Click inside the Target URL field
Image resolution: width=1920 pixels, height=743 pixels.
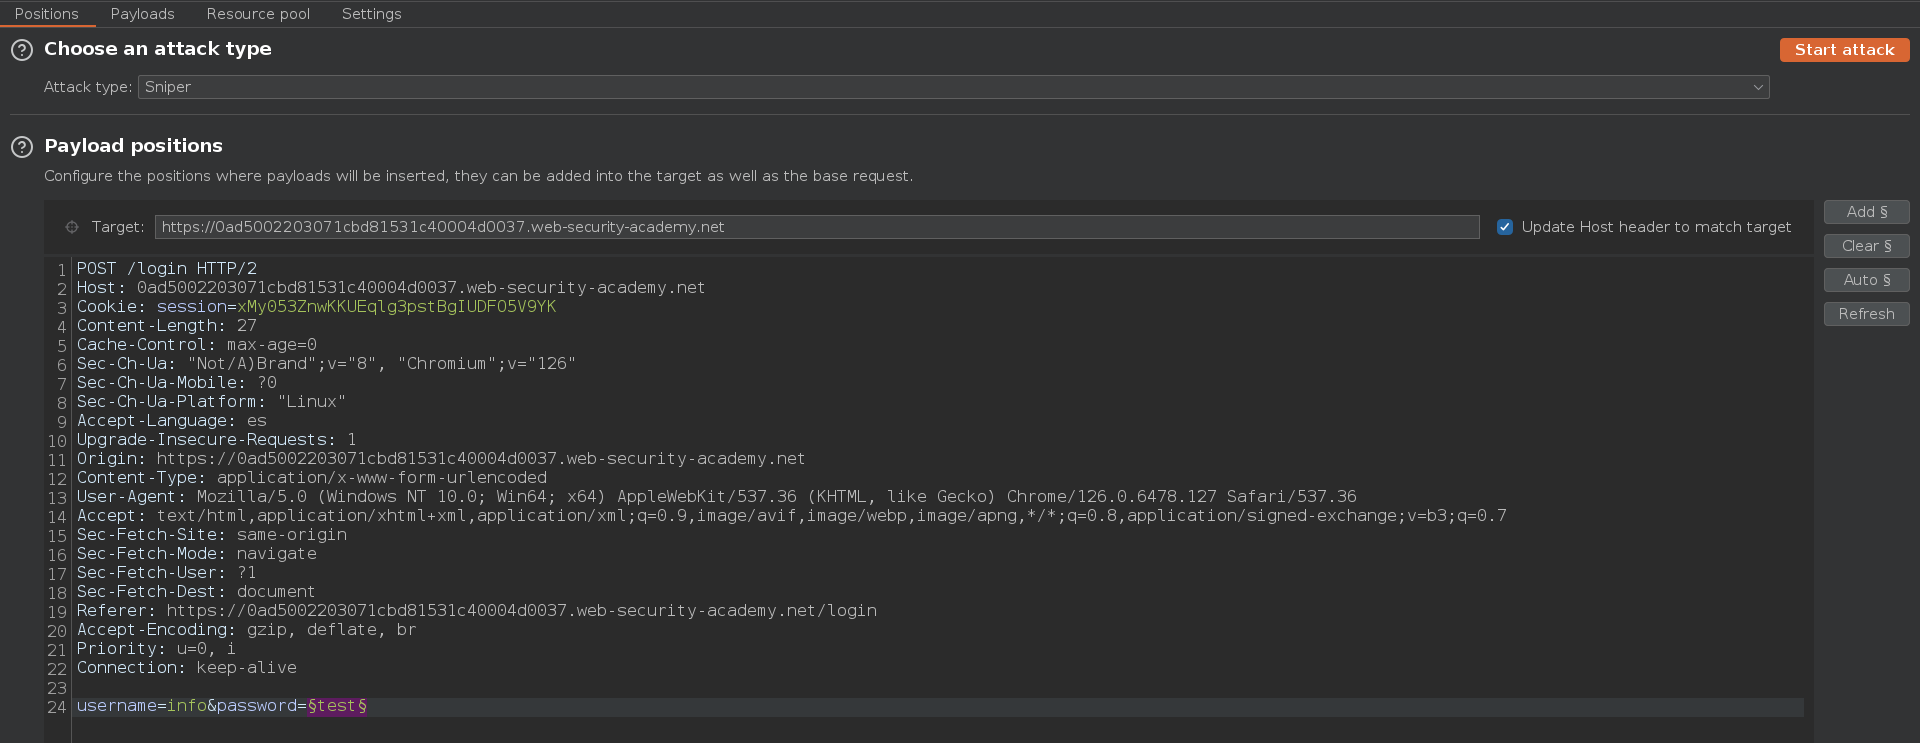(x=816, y=227)
